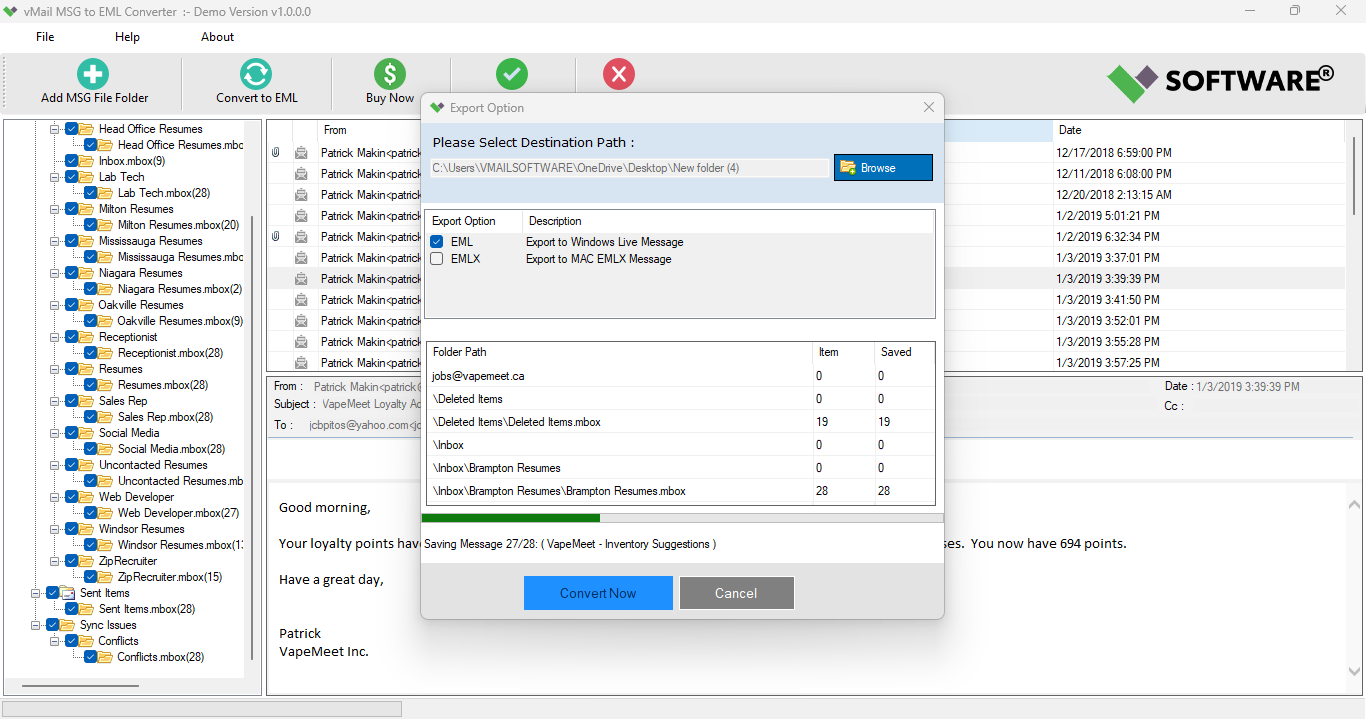Click the red X toolbar icon

pyautogui.click(x=618, y=74)
